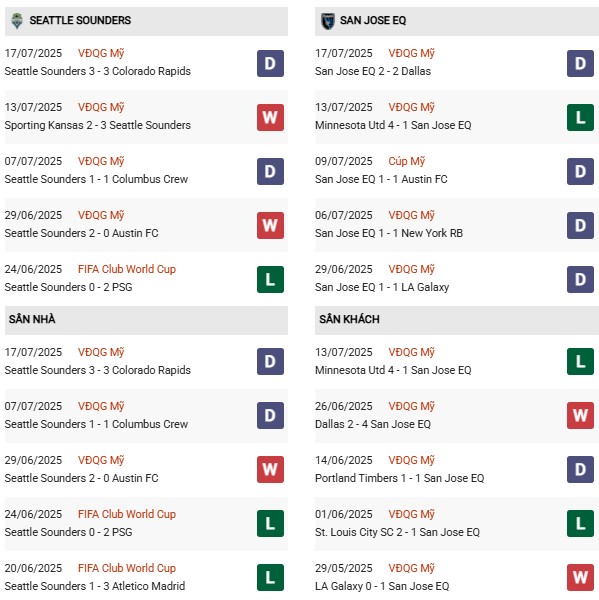Viewport: 599px width, 600px height.
Task: Click the L badge for Minnesota Utd 4-1 San Jose under San Jose EQ header
Action: [x=580, y=117]
